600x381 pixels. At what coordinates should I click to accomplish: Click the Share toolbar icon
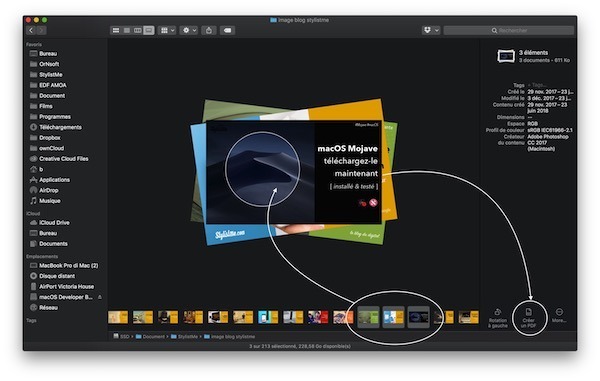[x=209, y=30]
